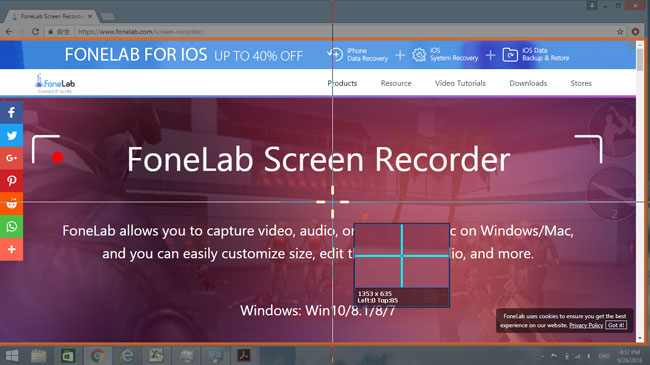The width and height of the screenshot is (650, 365).
Task: Click the iOS System Recovery gear icon
Action: coord(419,54)
